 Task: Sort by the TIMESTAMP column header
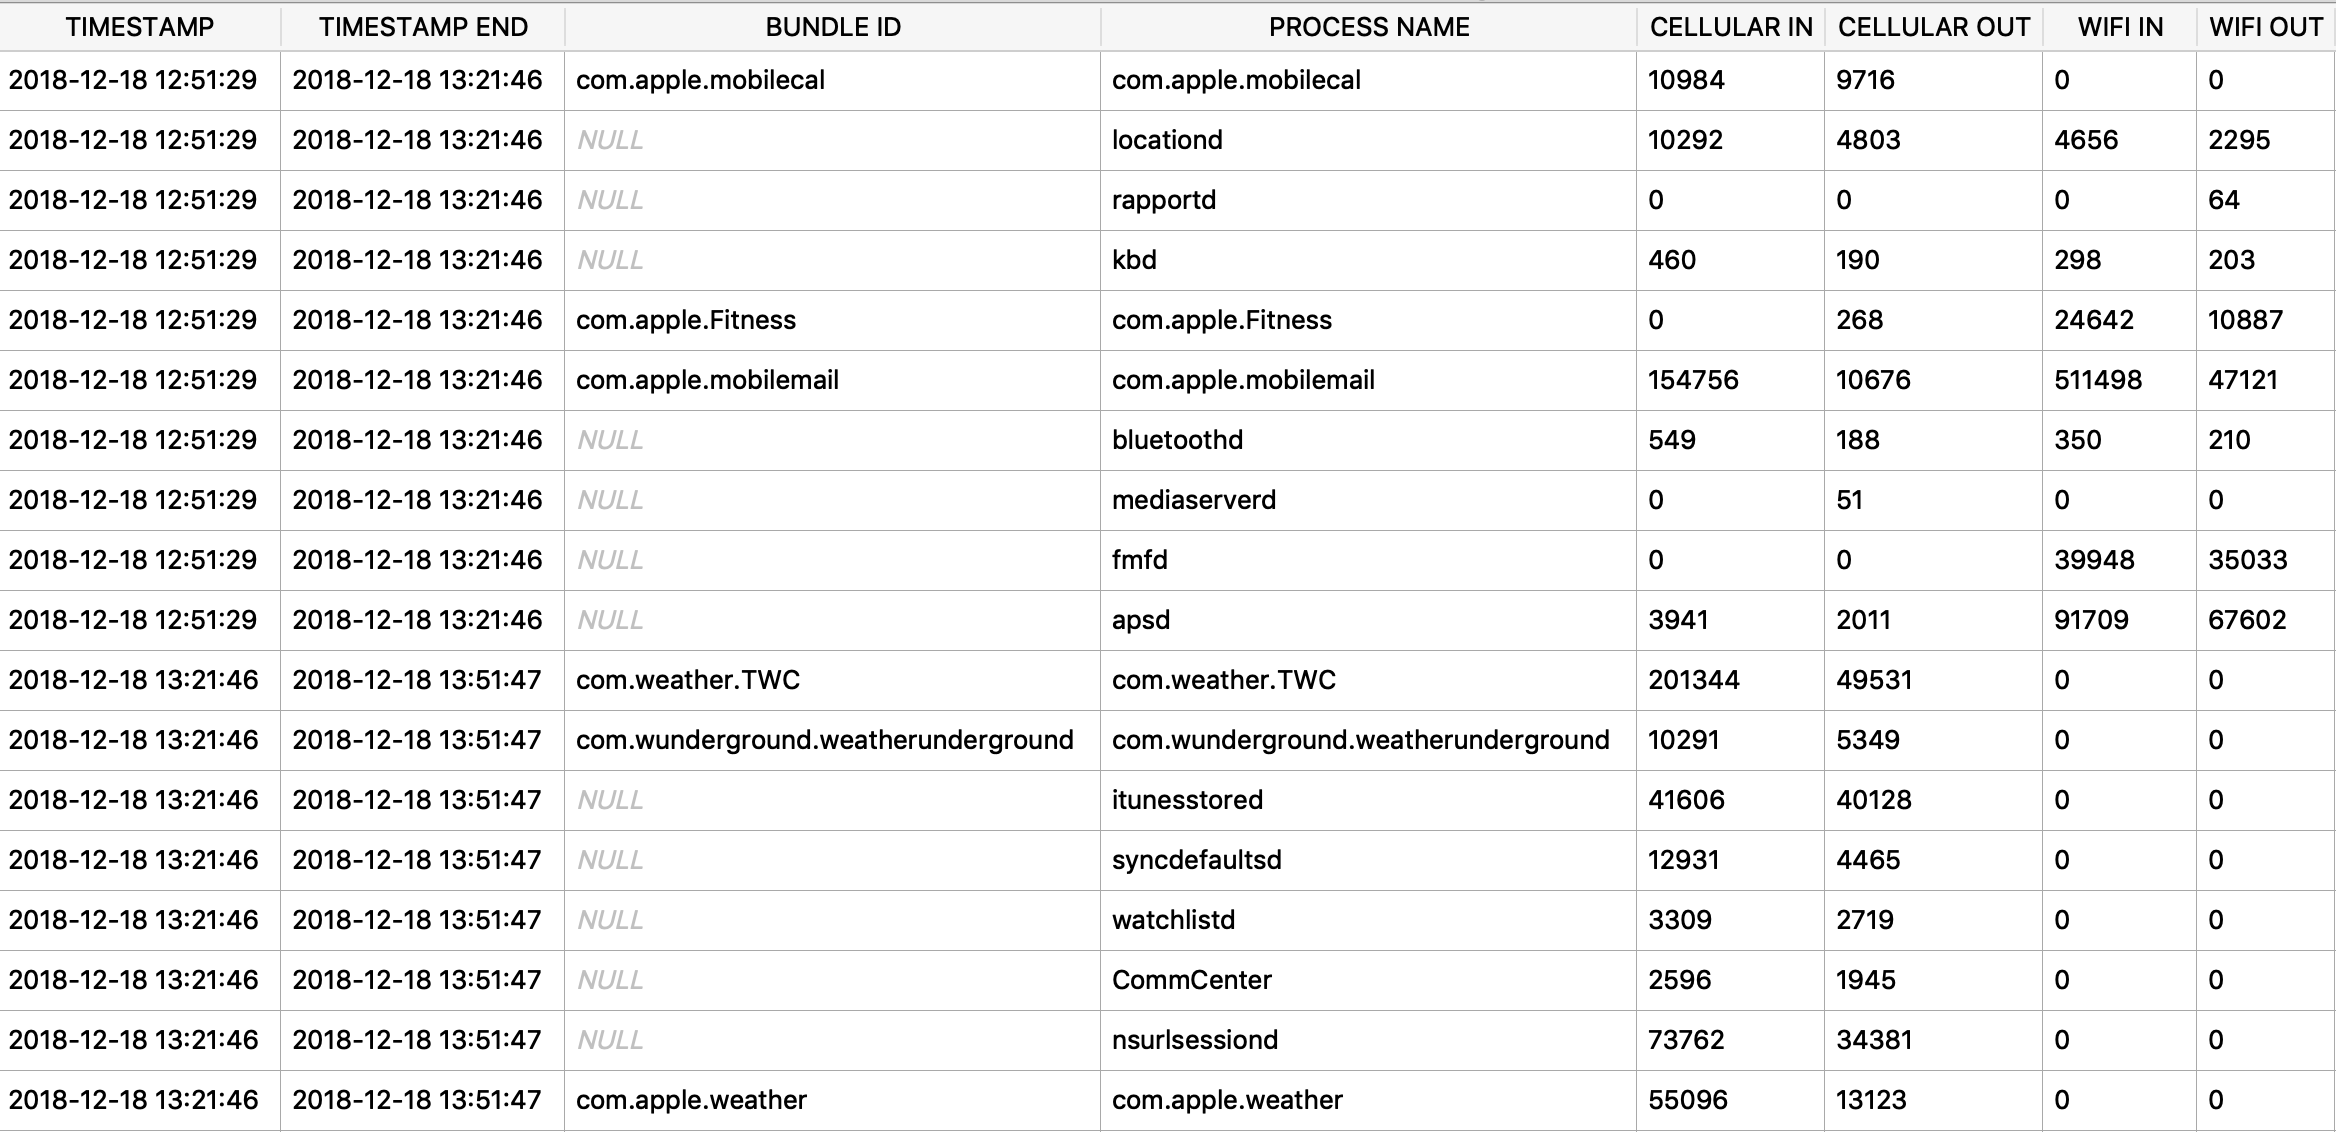click(140, 27)
